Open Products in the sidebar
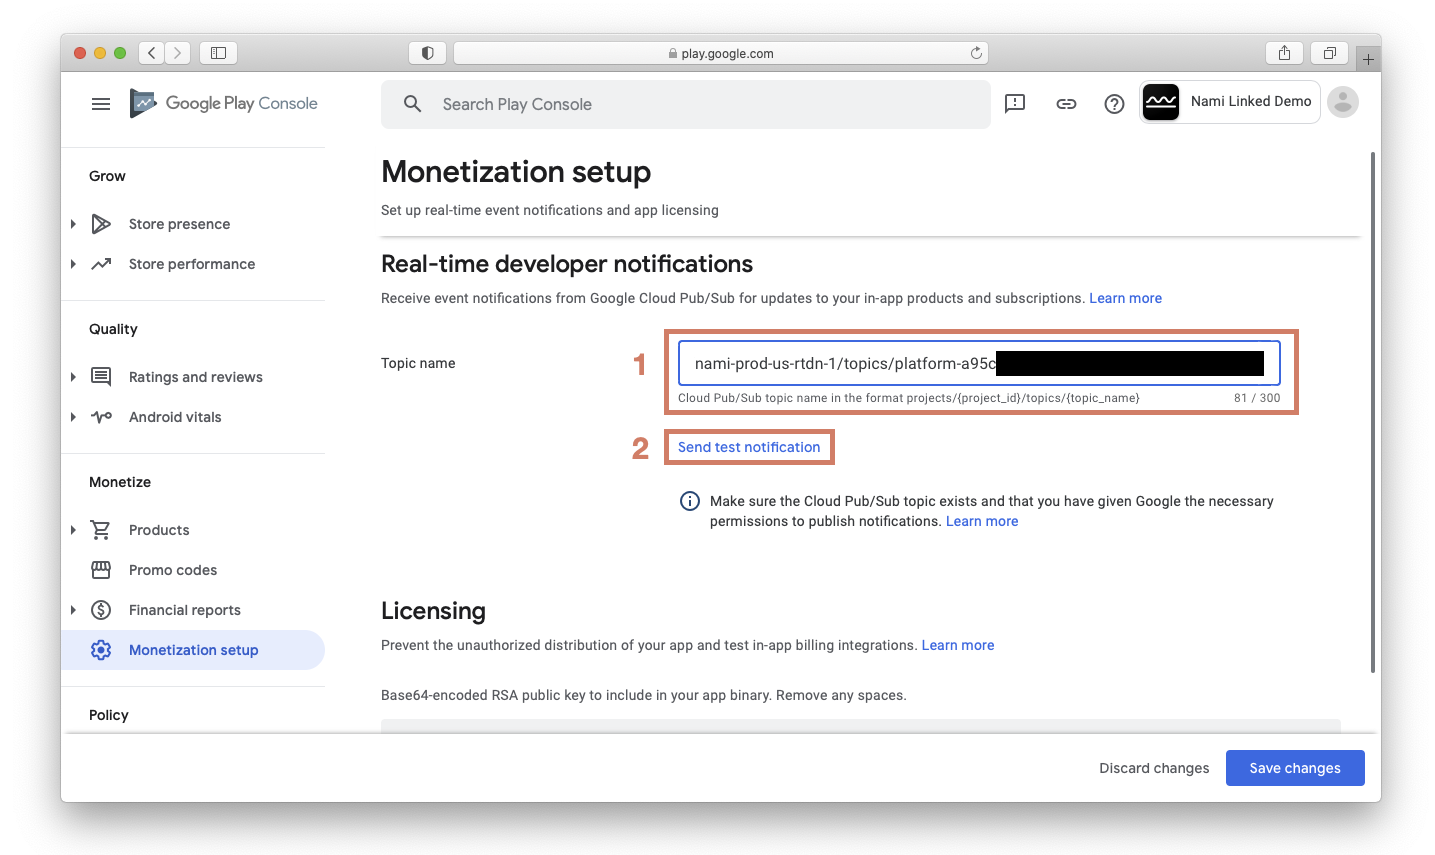The image size is (1435, 855). click(x=159, y=530)
